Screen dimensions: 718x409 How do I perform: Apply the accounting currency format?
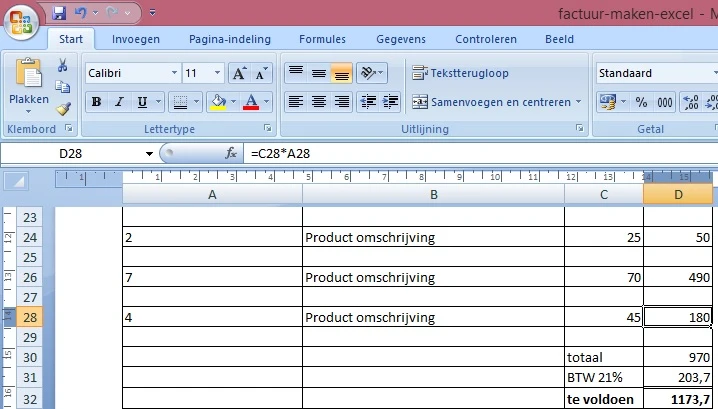[608, 102]
